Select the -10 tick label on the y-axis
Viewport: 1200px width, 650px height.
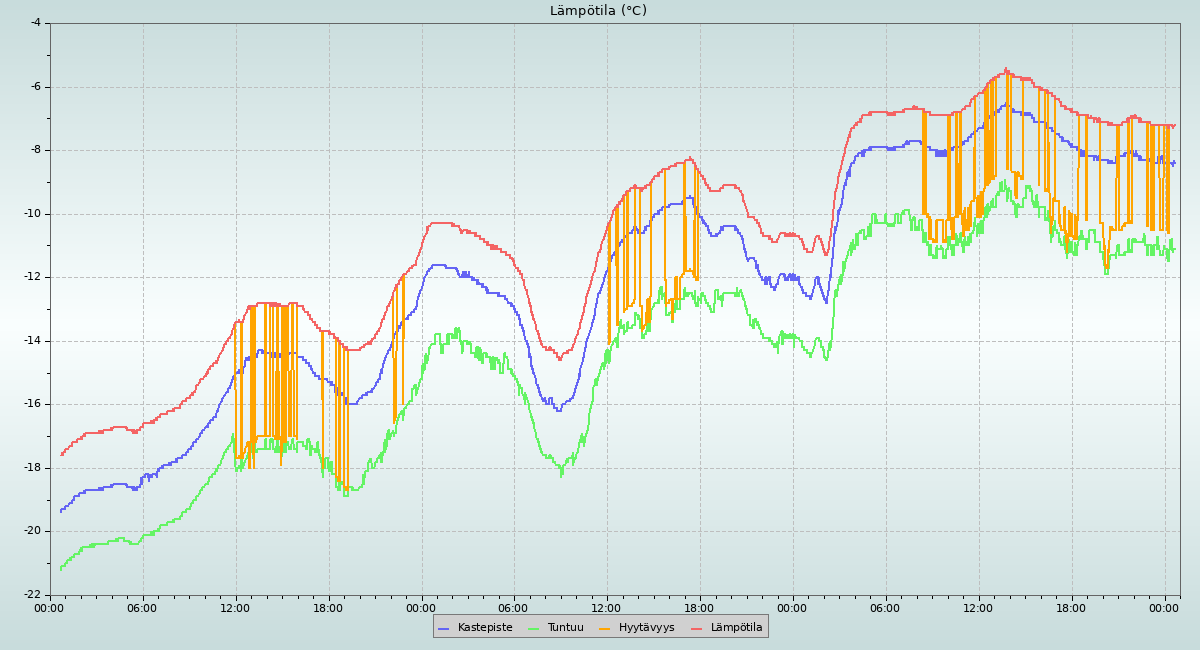click(32, 213)
